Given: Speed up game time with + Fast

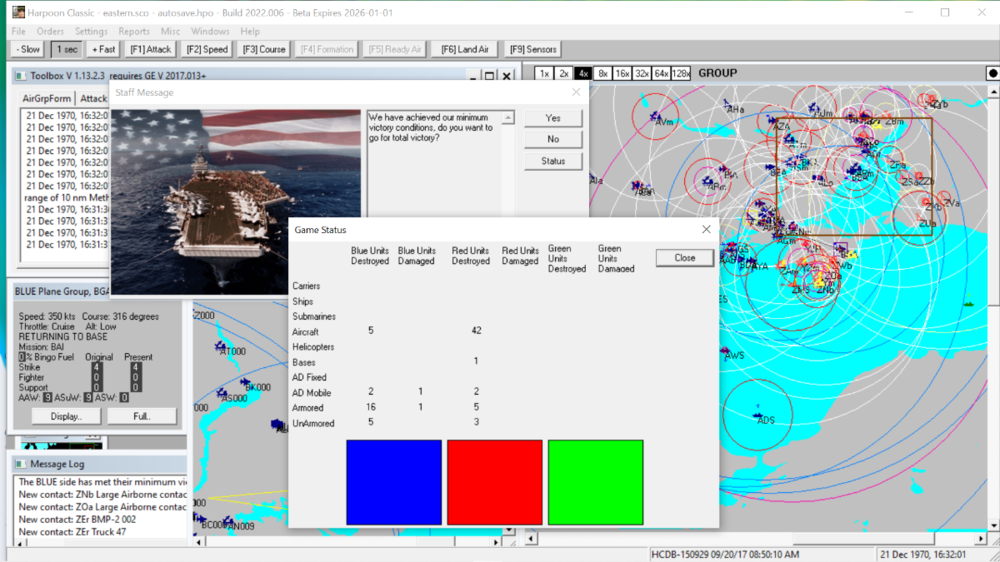Looking at the screenshot, I should tap(103, 49).
